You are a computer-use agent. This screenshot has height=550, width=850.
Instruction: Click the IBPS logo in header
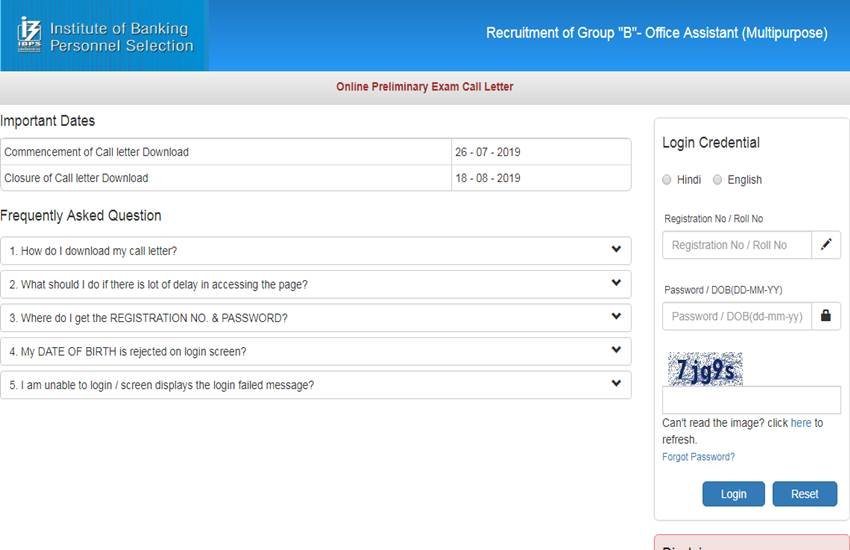29,35
